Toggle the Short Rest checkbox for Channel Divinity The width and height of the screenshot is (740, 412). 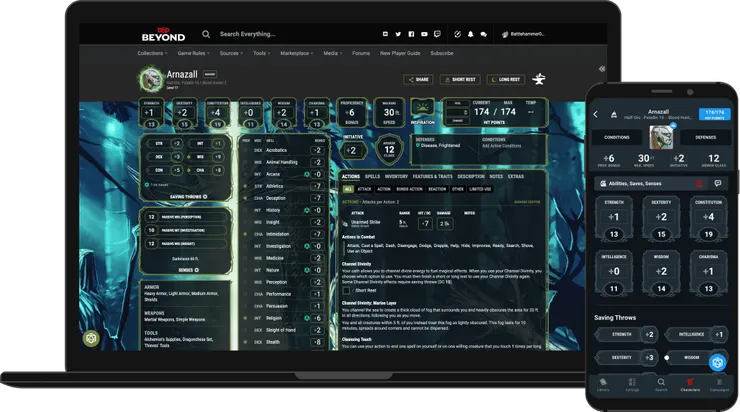[x=346, y=290]
